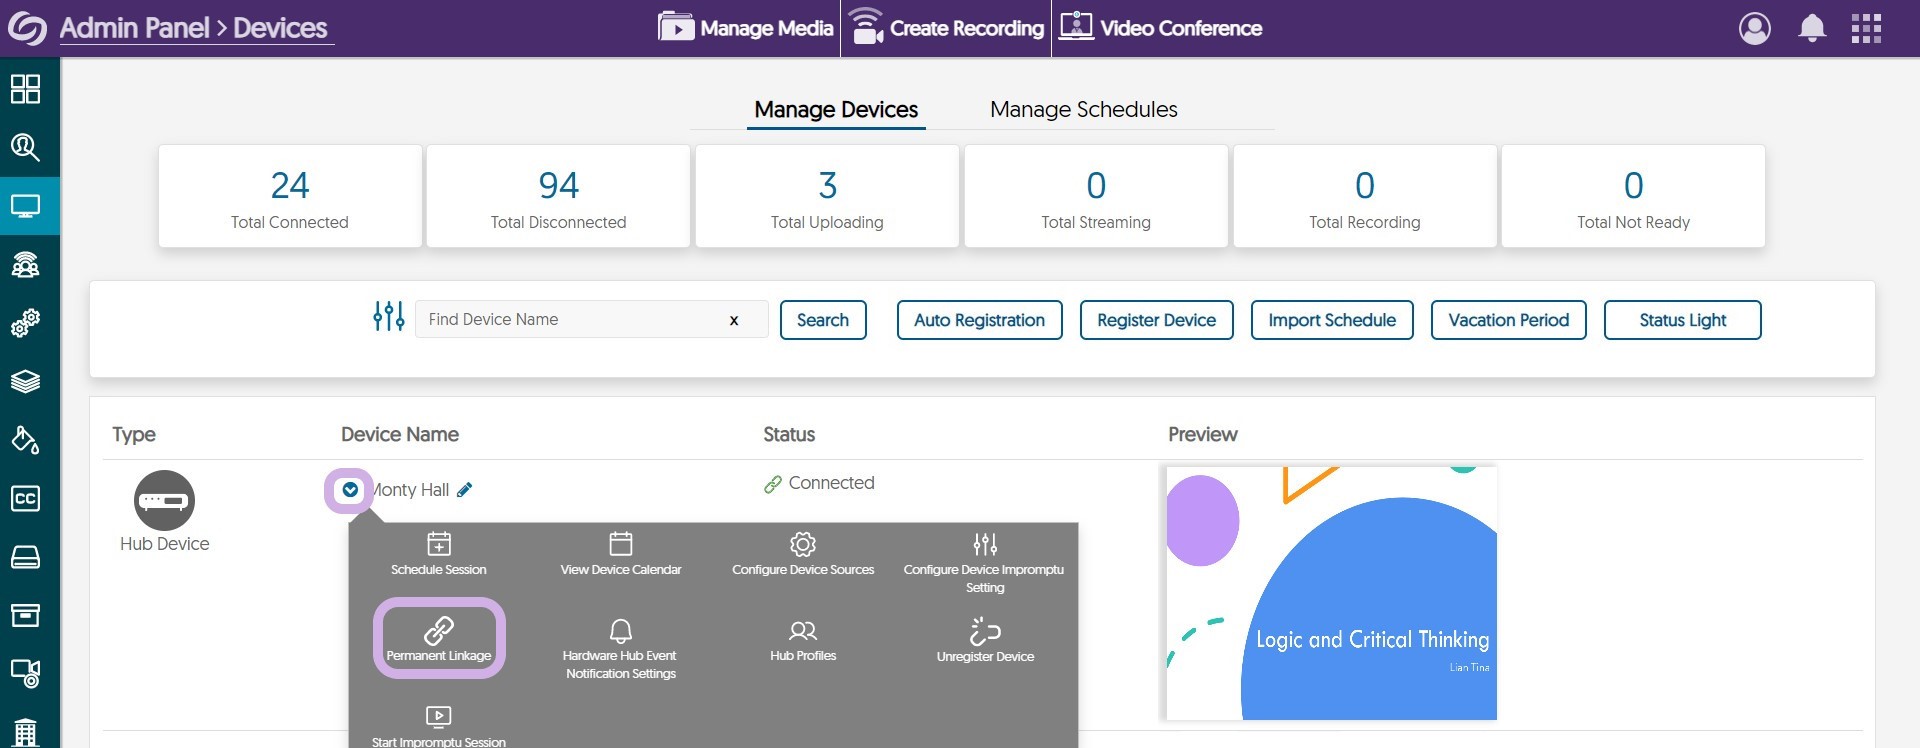Clear search with the x button
This screenshot has width=1920, height=748.
734,320
